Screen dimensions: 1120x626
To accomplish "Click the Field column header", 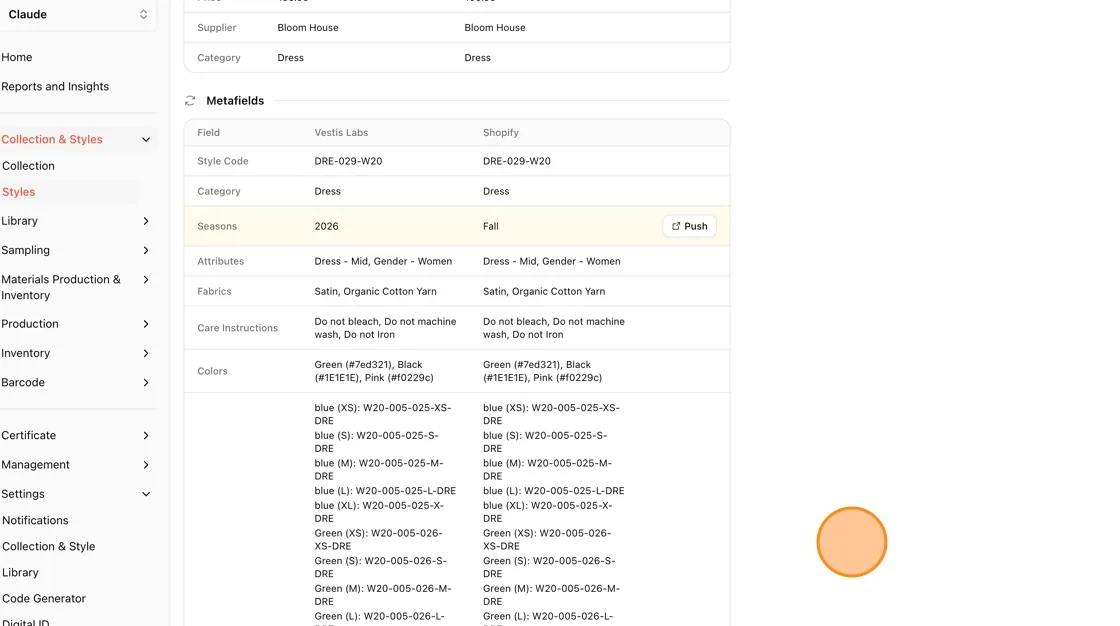I will [x=209, y=133].
